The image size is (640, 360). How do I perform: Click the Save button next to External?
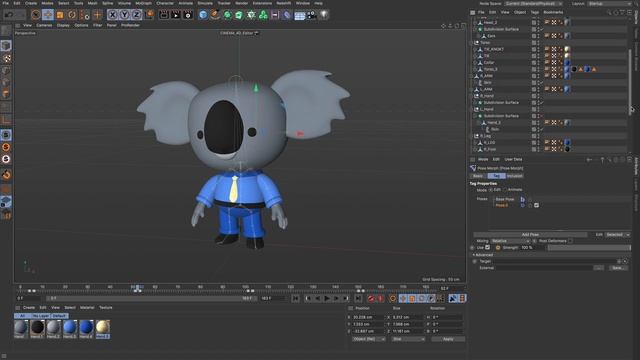click(618, 268)
